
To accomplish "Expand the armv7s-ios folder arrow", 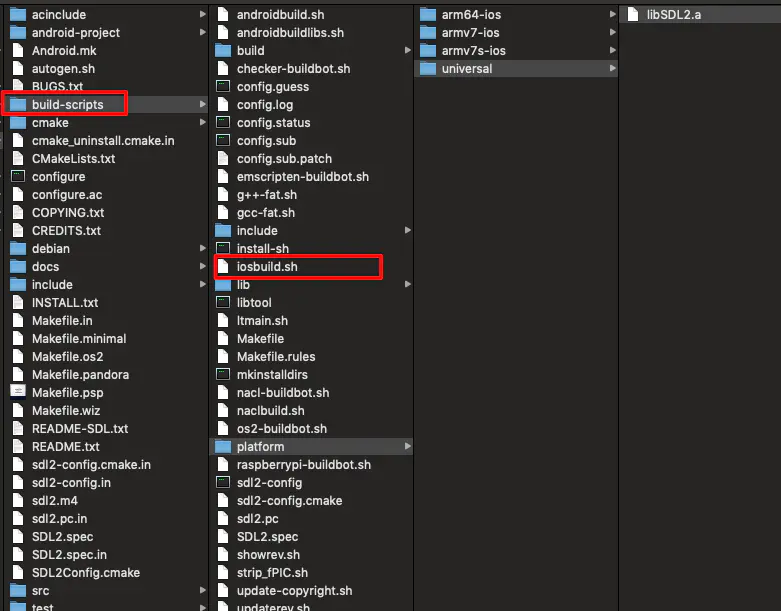I will pyautogui.click(x=613, y=50).
